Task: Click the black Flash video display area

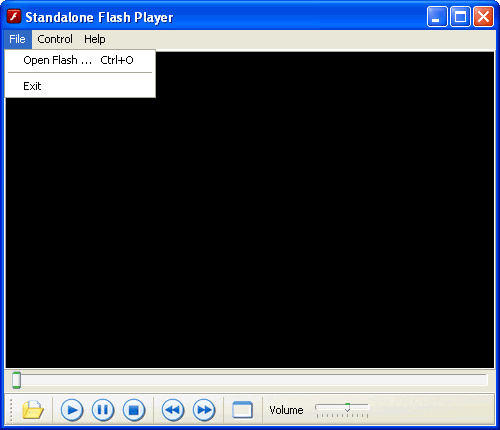Action: (x=250, y=210)
